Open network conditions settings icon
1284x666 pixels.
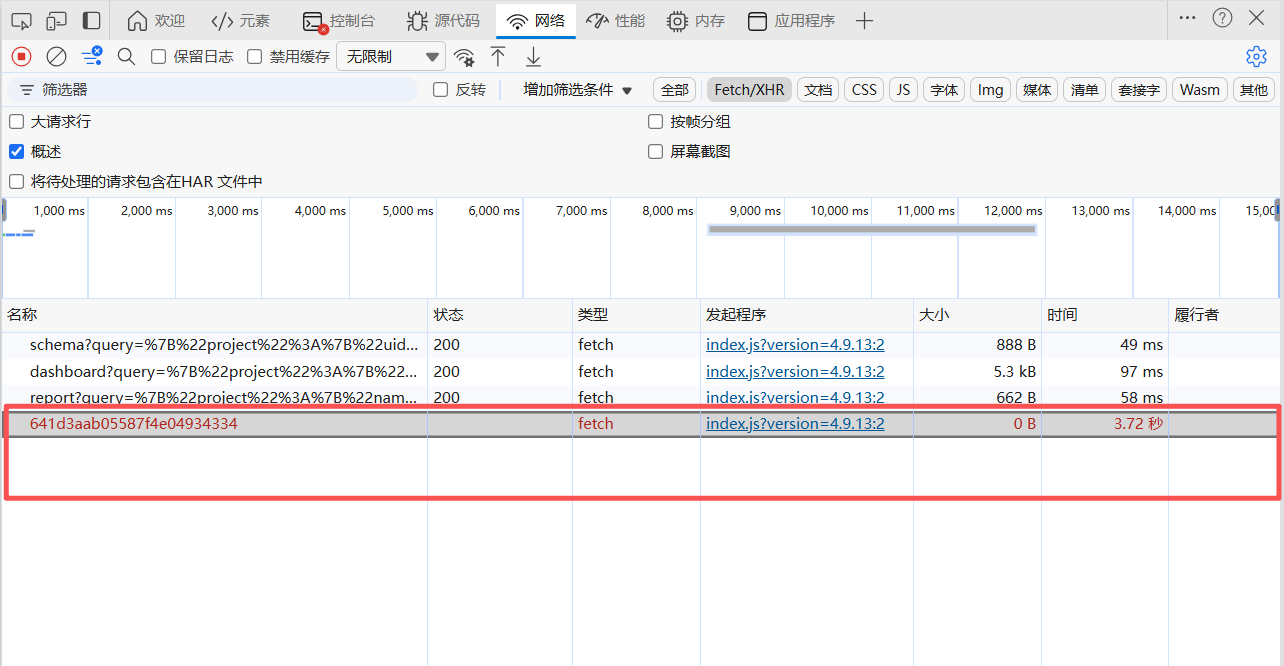pyautogui.click(x=464, y=57)
